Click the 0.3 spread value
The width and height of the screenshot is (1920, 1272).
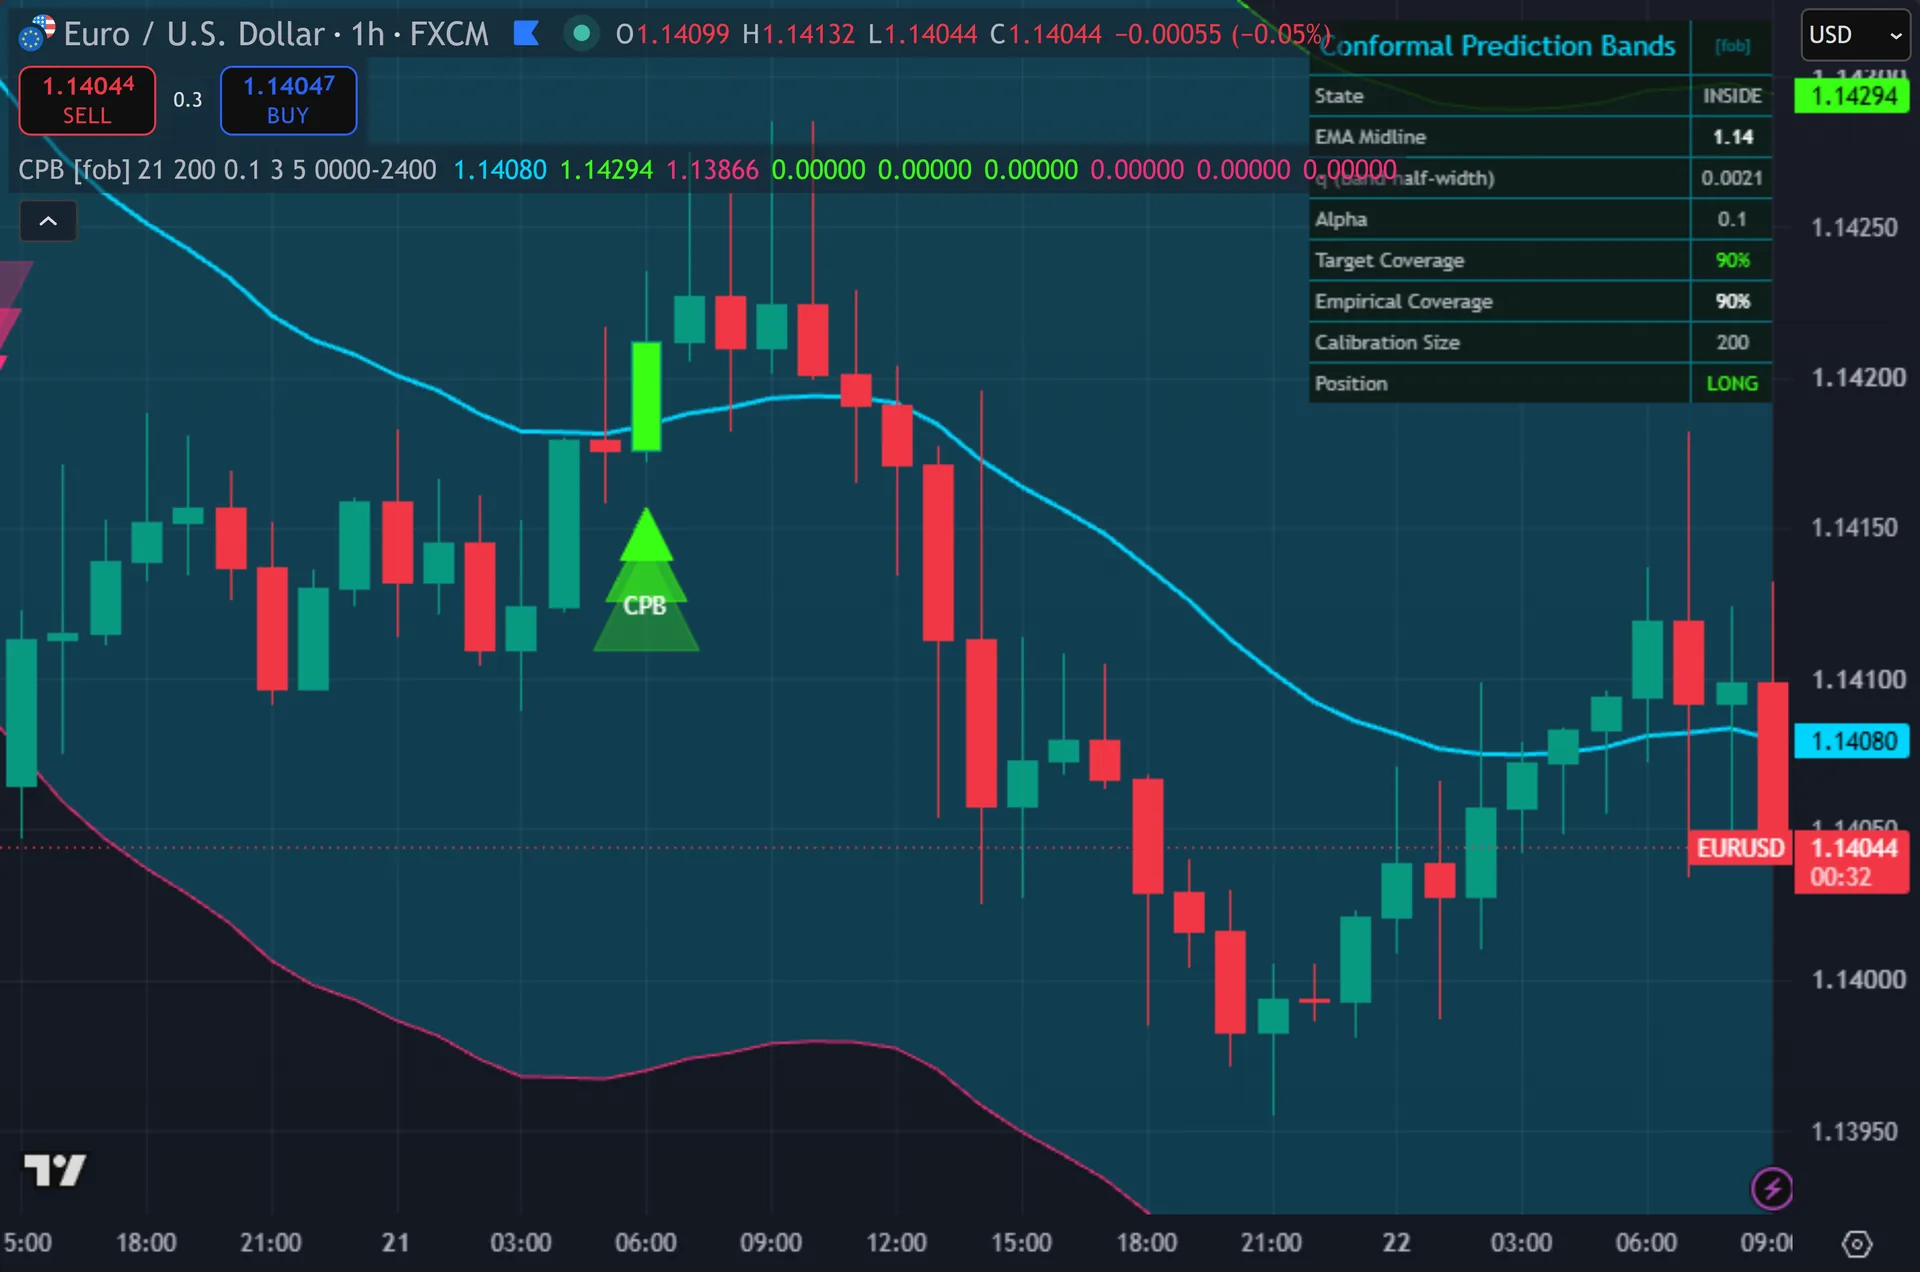tap(187, 100)
